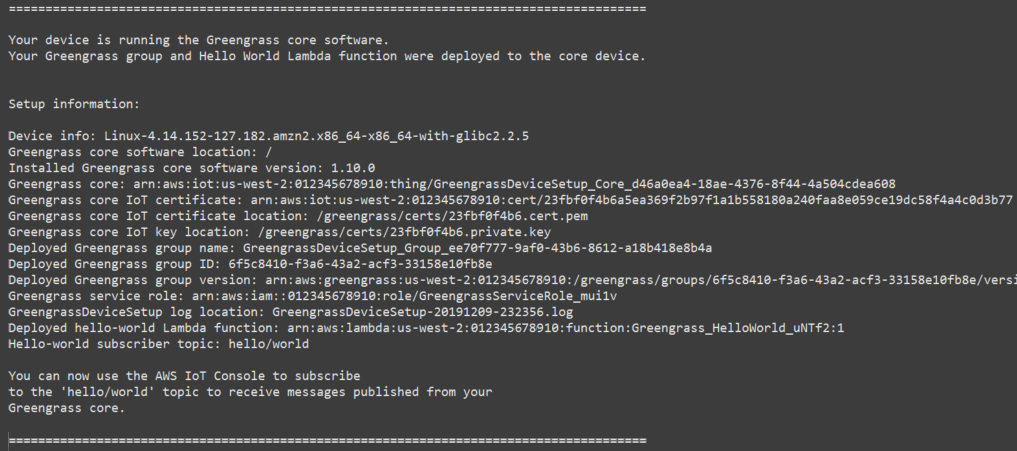
Task: Click the top row of equals-sign separators
Action: coord(326,8)
